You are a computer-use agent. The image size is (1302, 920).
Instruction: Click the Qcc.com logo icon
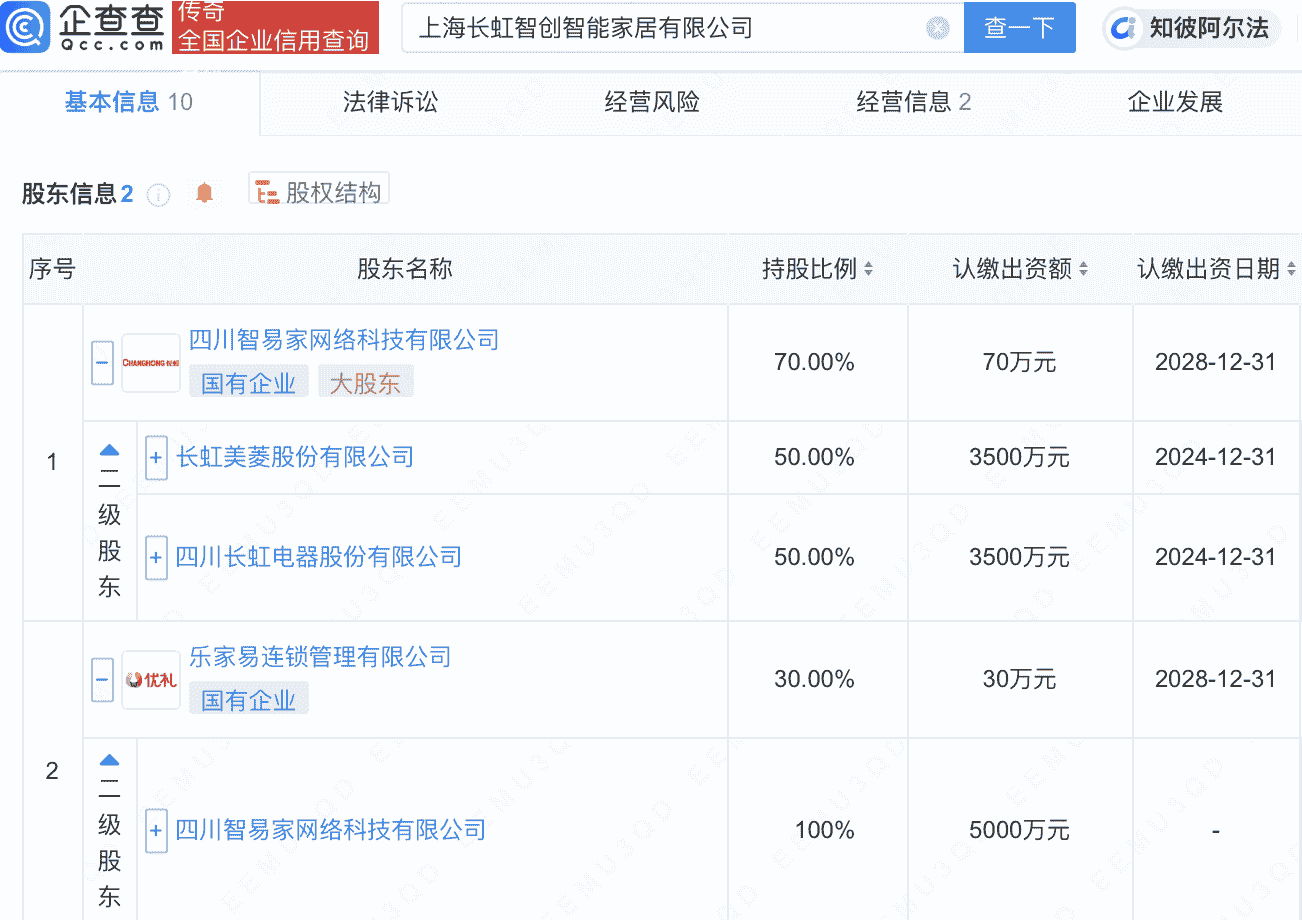pyautogui.click(x=26, y=27)
